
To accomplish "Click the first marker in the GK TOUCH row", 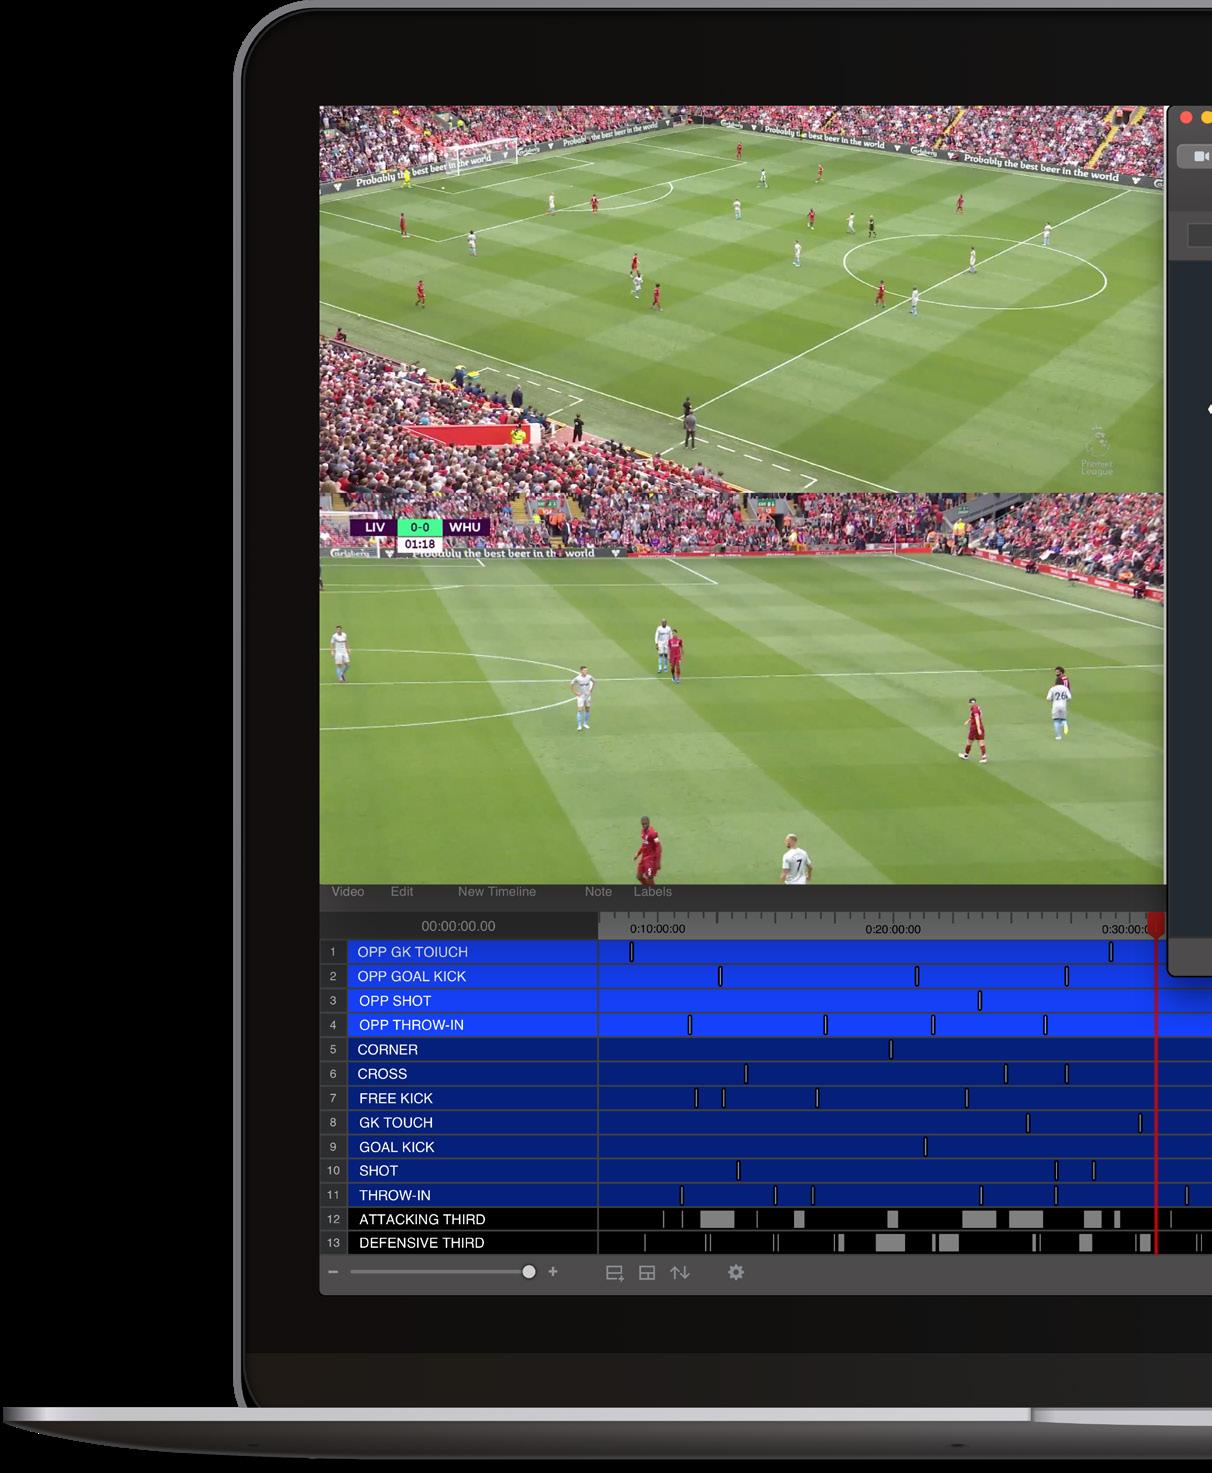I will pyautogui.click(x=1028, y=1123).
